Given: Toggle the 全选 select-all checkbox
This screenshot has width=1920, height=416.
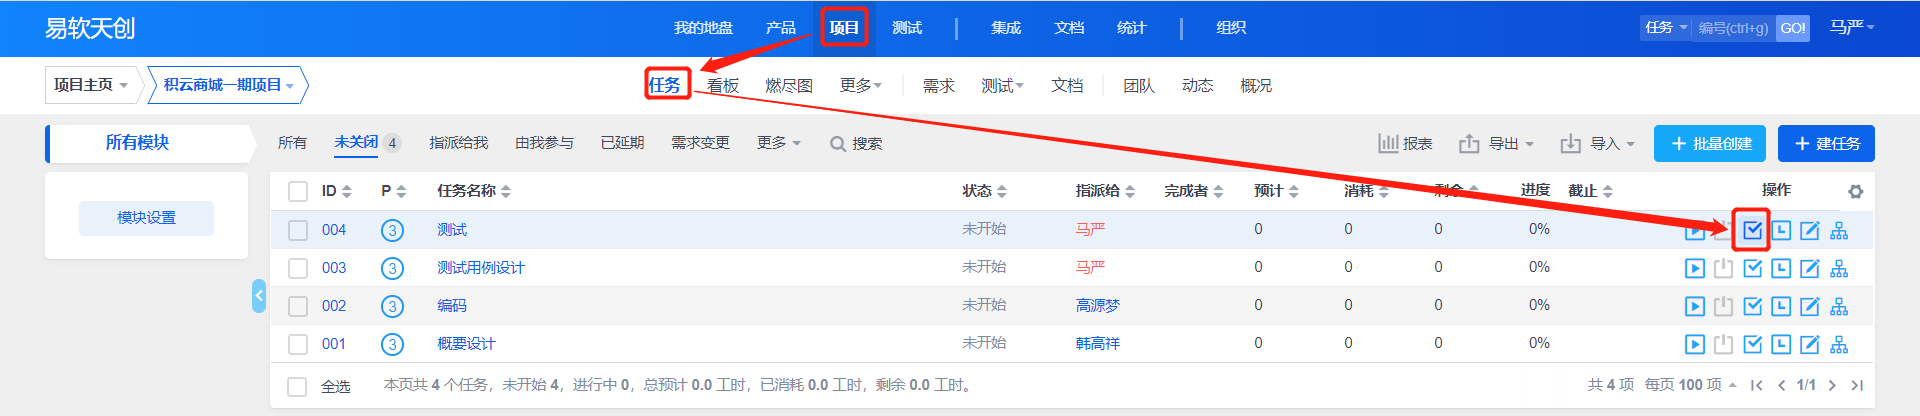Looking at the screenshot, I should [297, 387].
